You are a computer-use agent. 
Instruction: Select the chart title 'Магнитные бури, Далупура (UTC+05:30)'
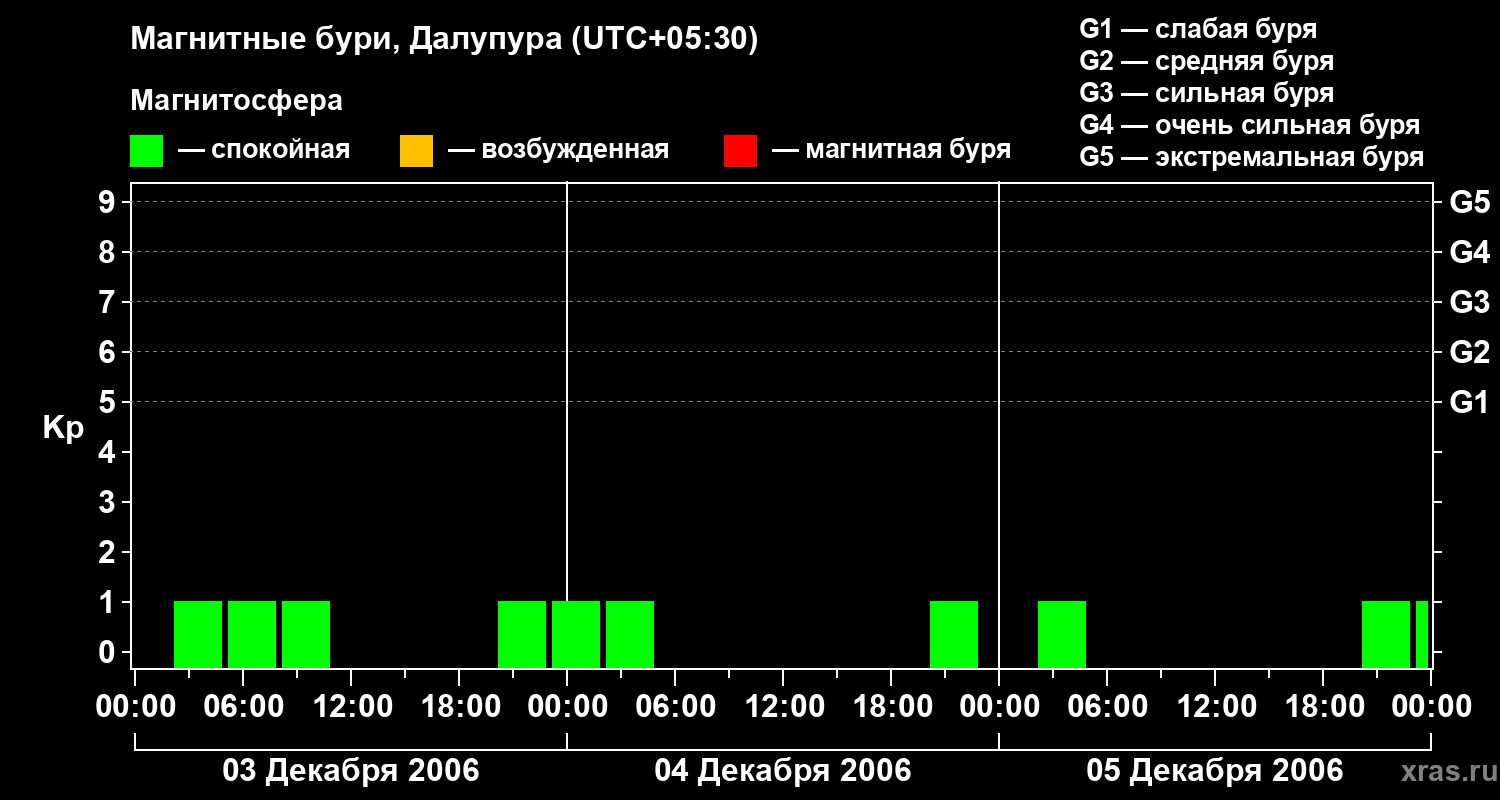[444, 40]
